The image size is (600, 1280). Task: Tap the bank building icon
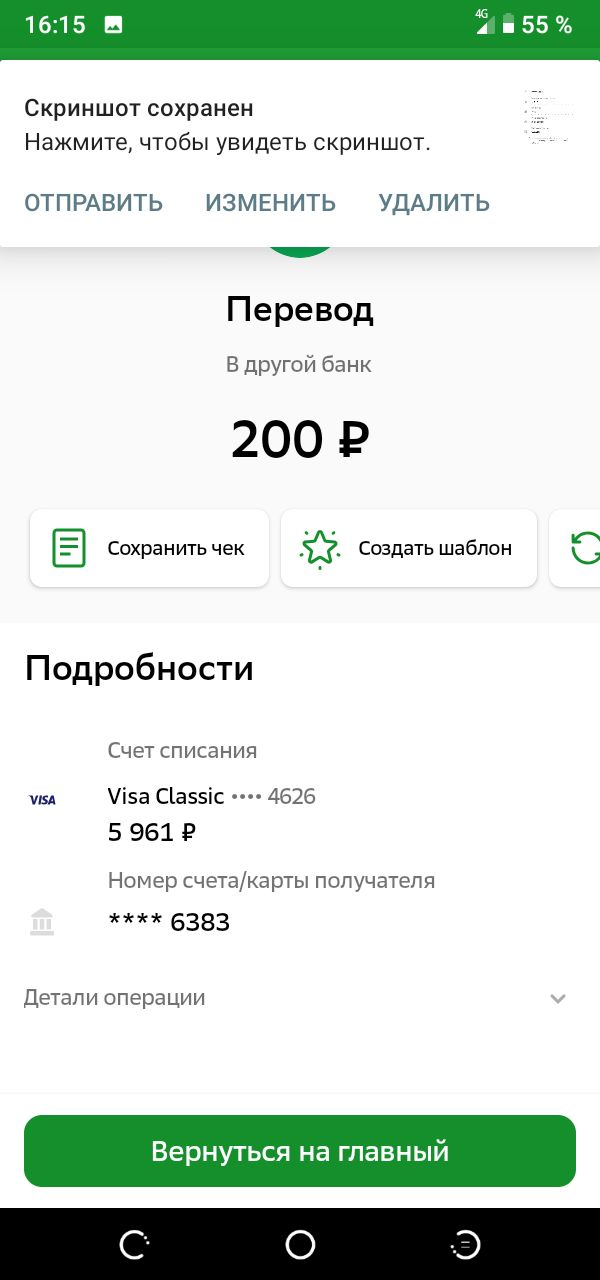pyautogui.click(x=42, y=921)
